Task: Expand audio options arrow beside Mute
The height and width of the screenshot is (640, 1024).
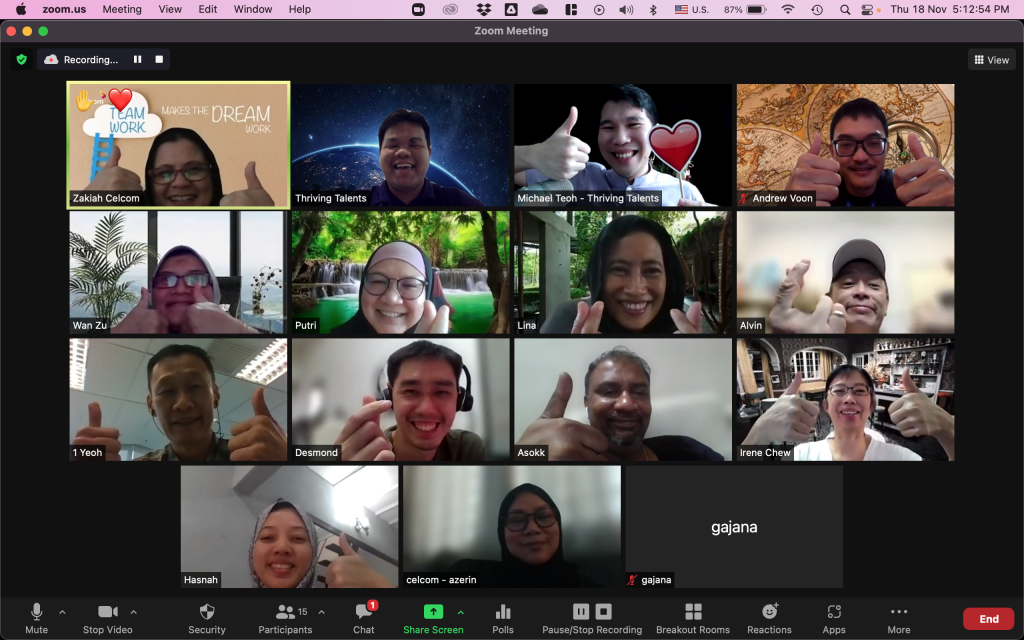Action: pos(62,612)
